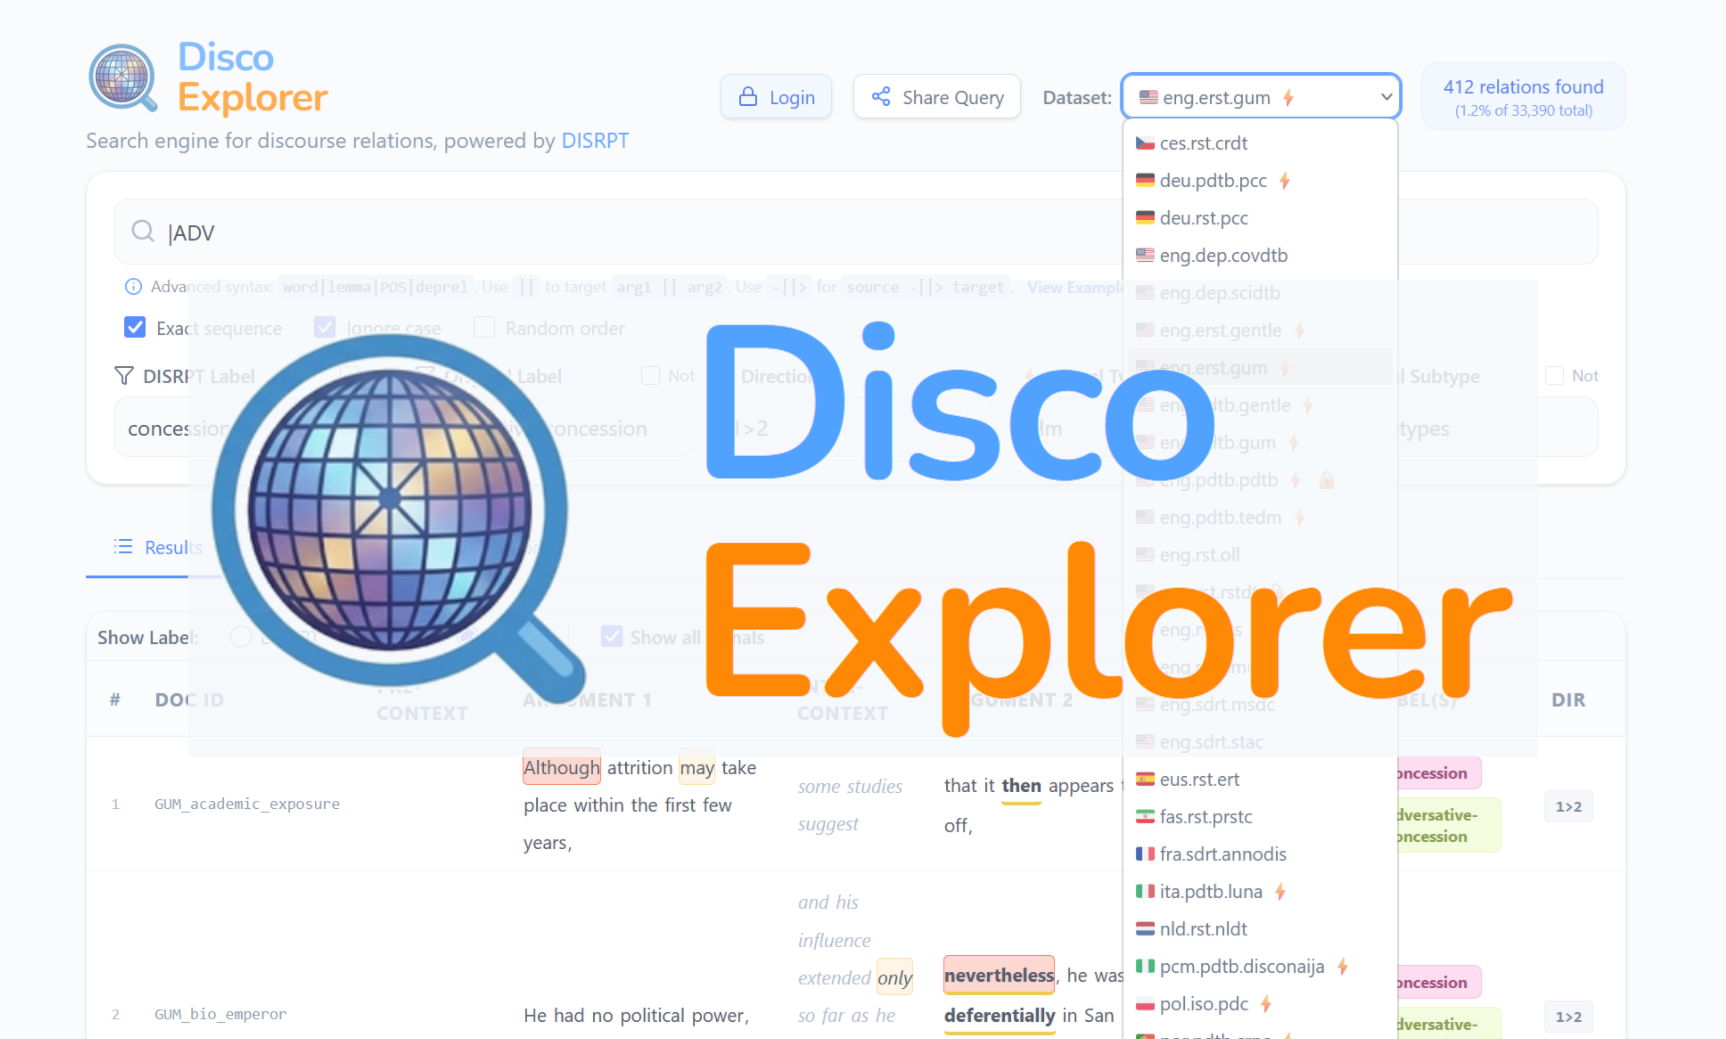1726x1039 pixels.
Task: Click the highlighted word may in row 1
Action: [x=697, y=767]
